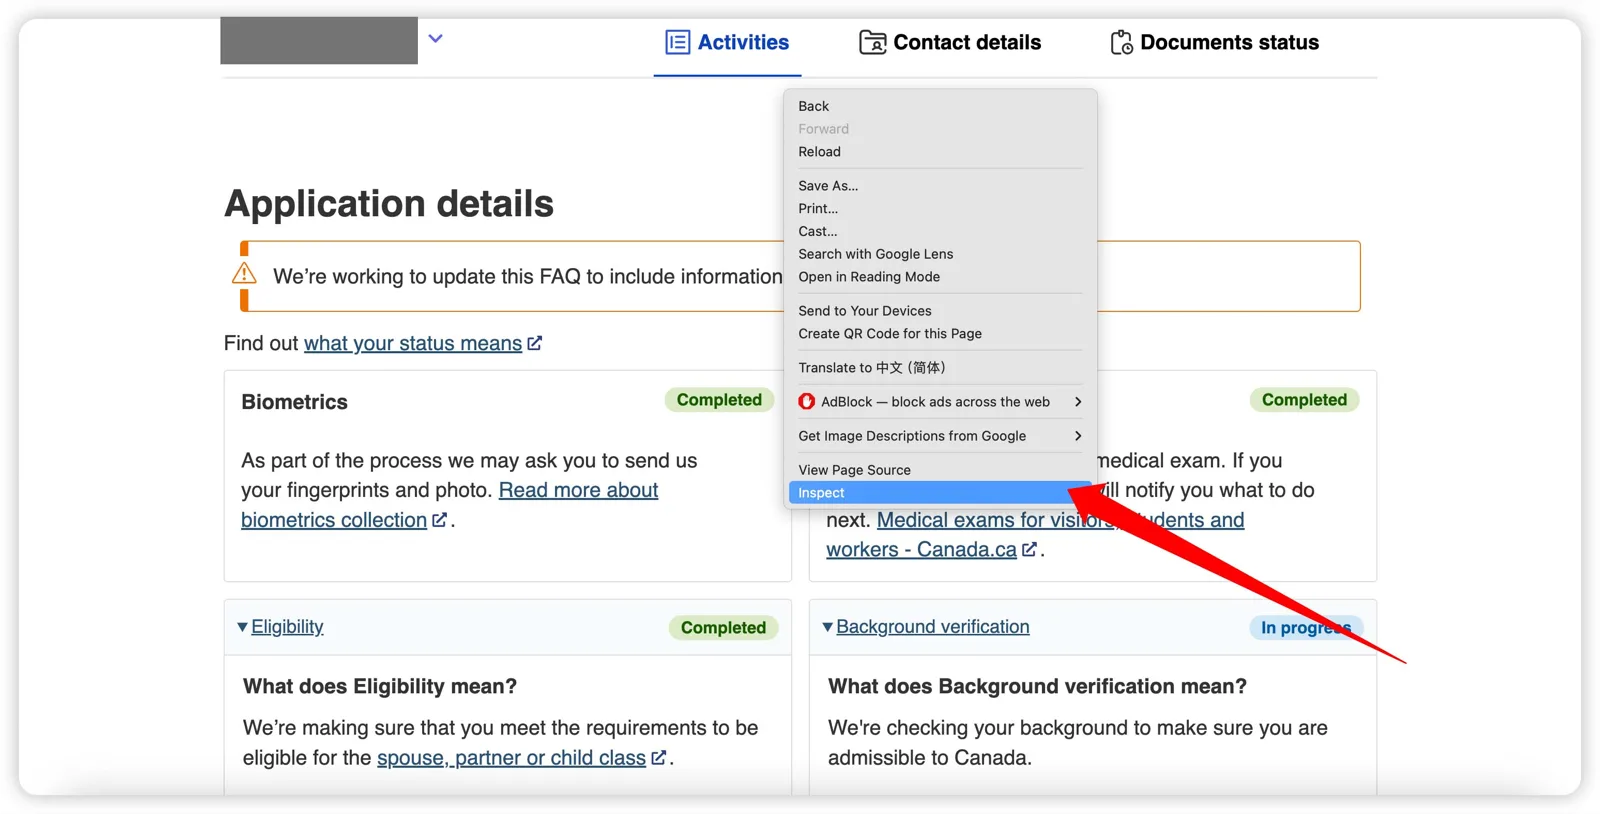Open 'Read more about biometrics collection' link
This screenshot has width=1600, height=814.
(449, 505)
